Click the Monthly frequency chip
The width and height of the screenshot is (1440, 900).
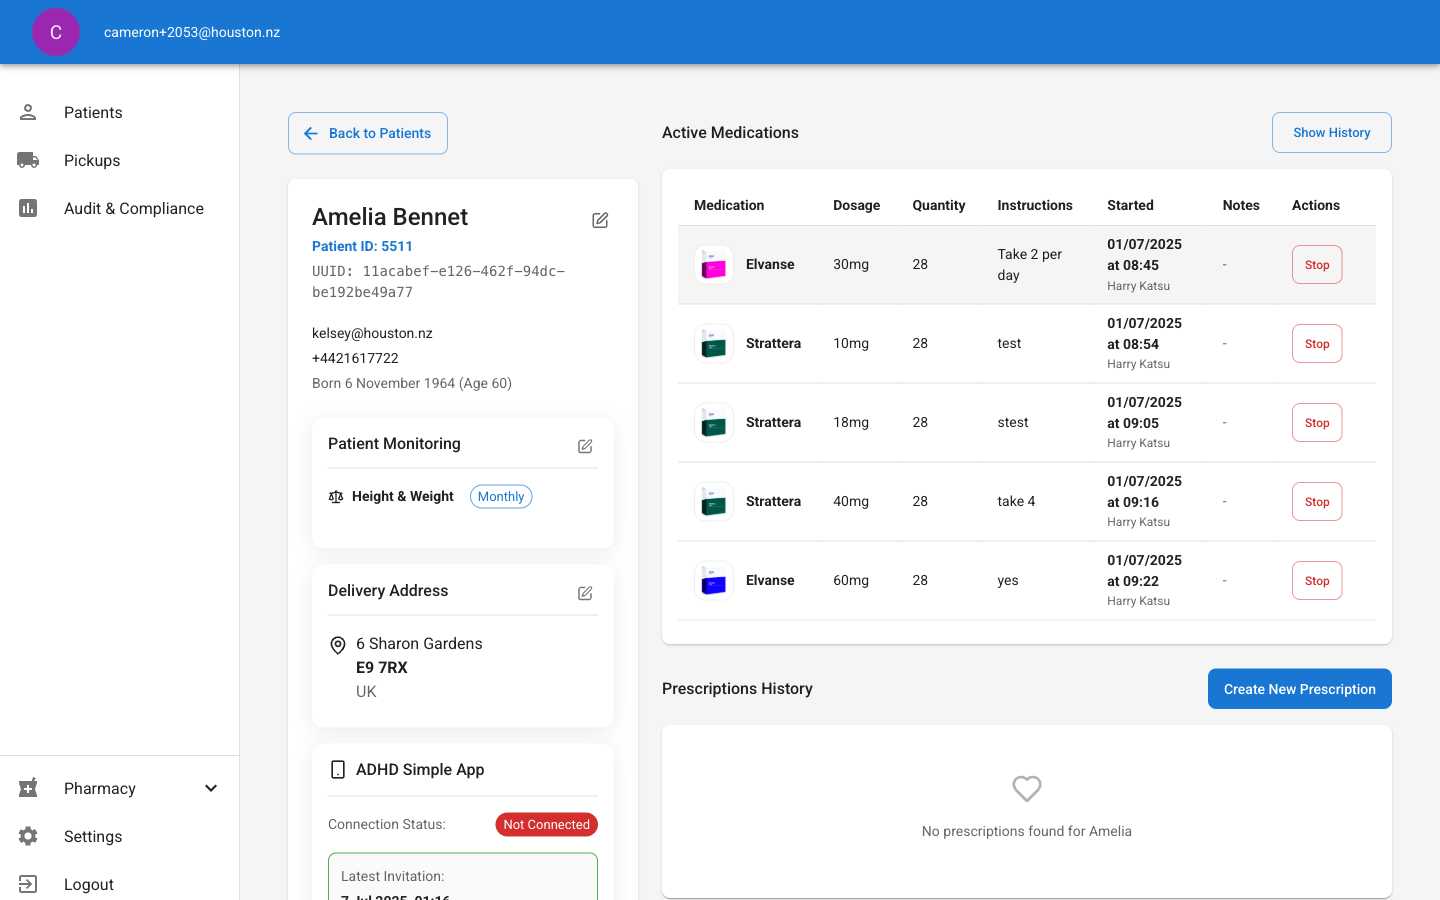point(501,497)
